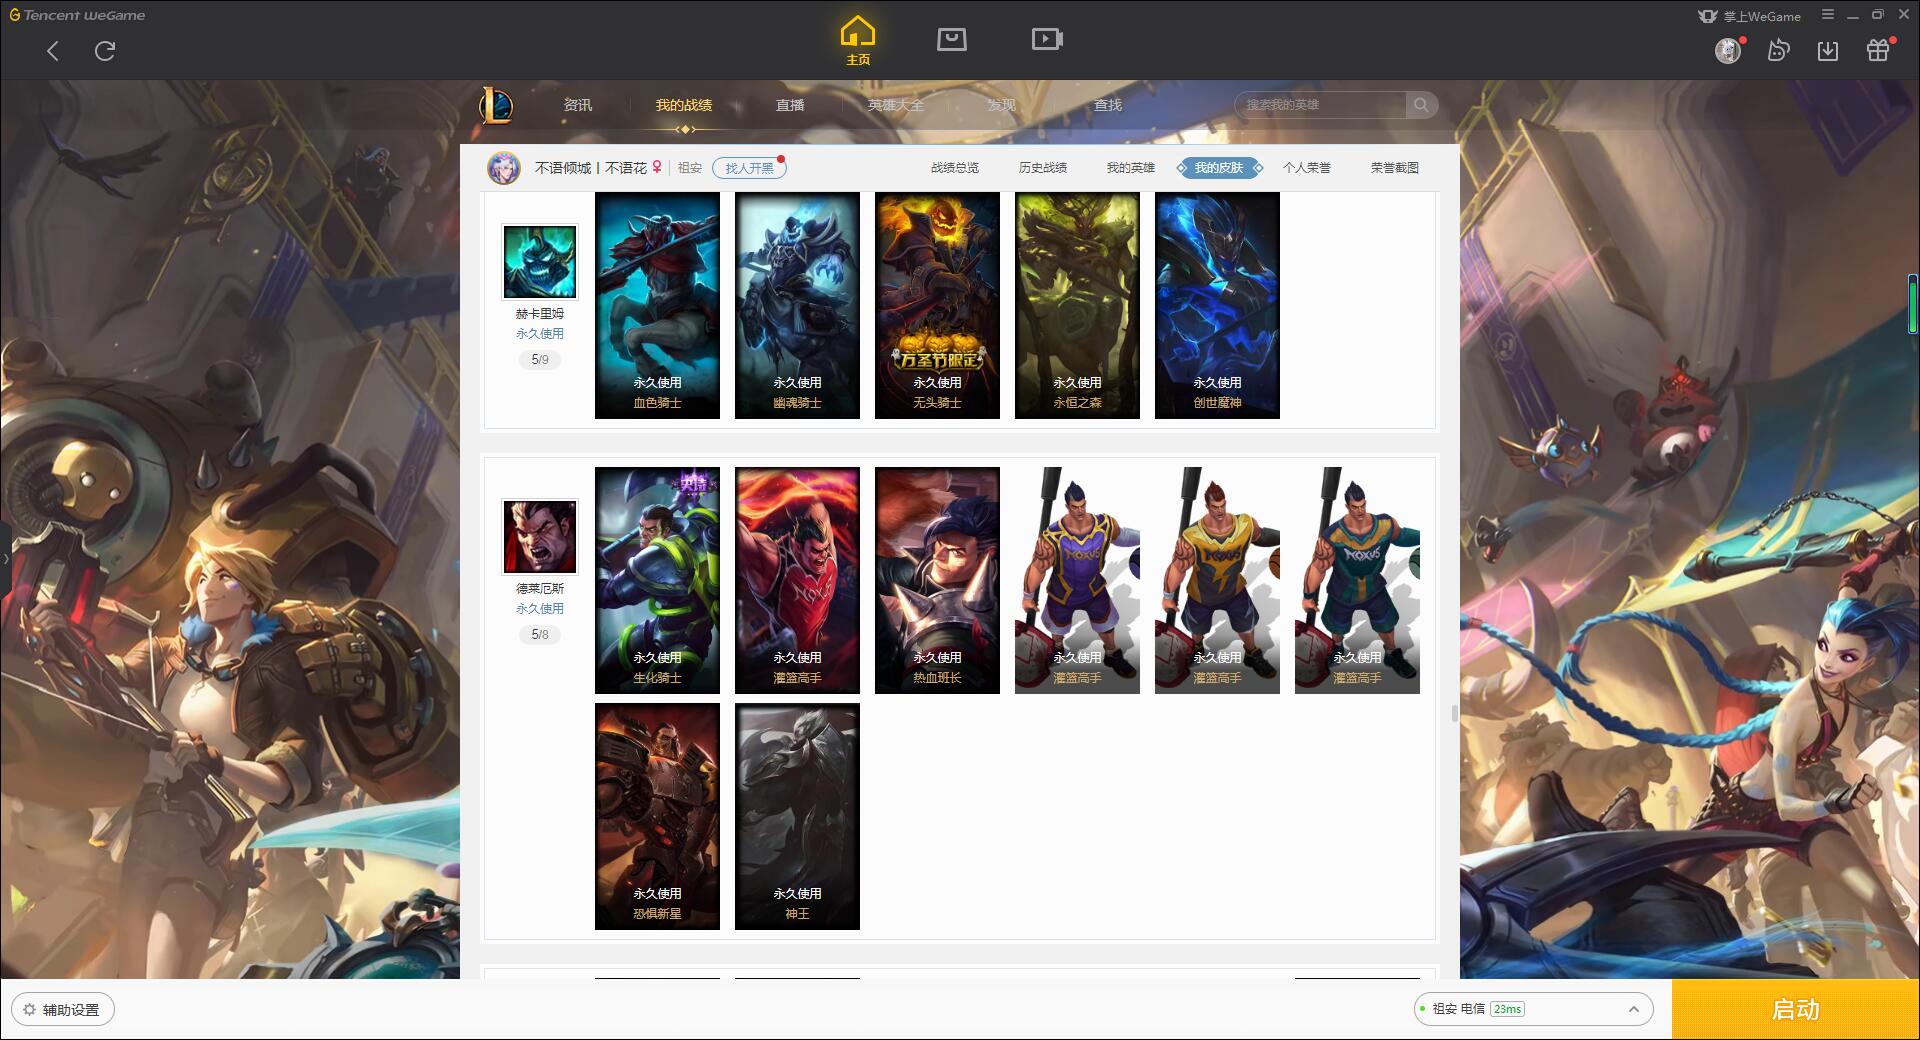1920x1040 pixels.
Task: Open the red 灌篮高手 skin card
Action: (797, 580)
